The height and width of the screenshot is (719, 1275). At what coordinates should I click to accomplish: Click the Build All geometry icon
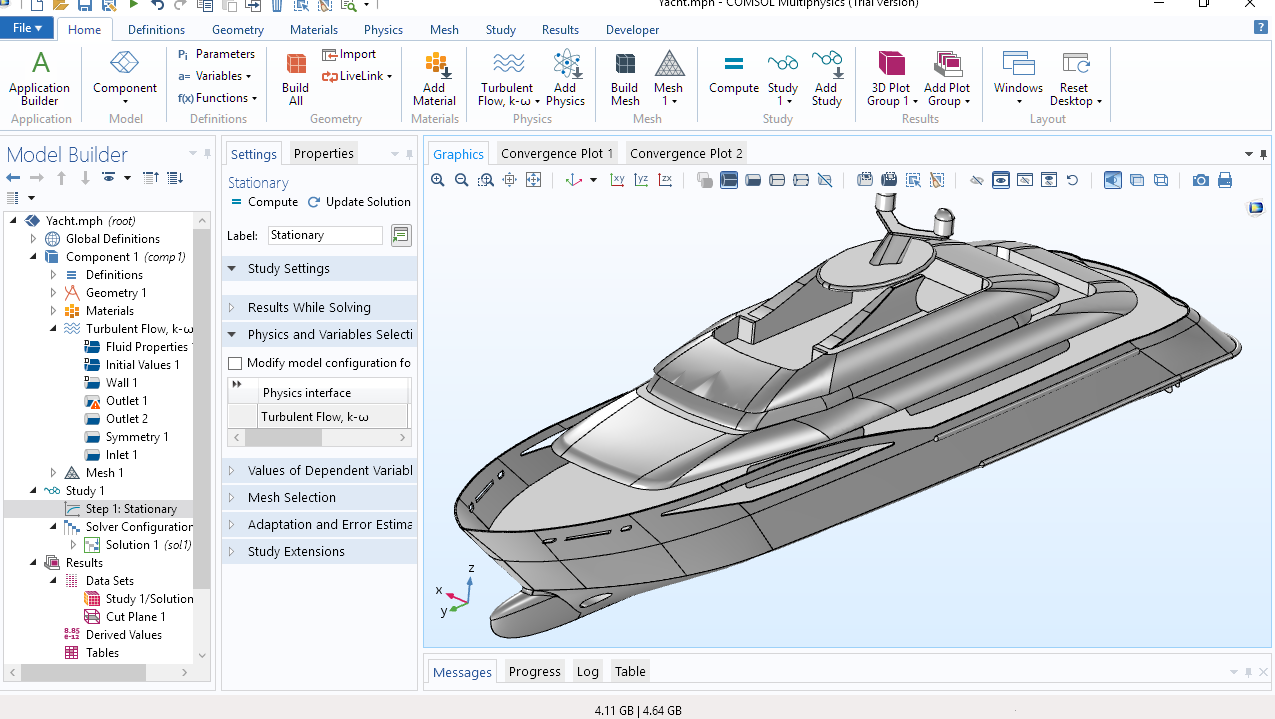(296, 78)
